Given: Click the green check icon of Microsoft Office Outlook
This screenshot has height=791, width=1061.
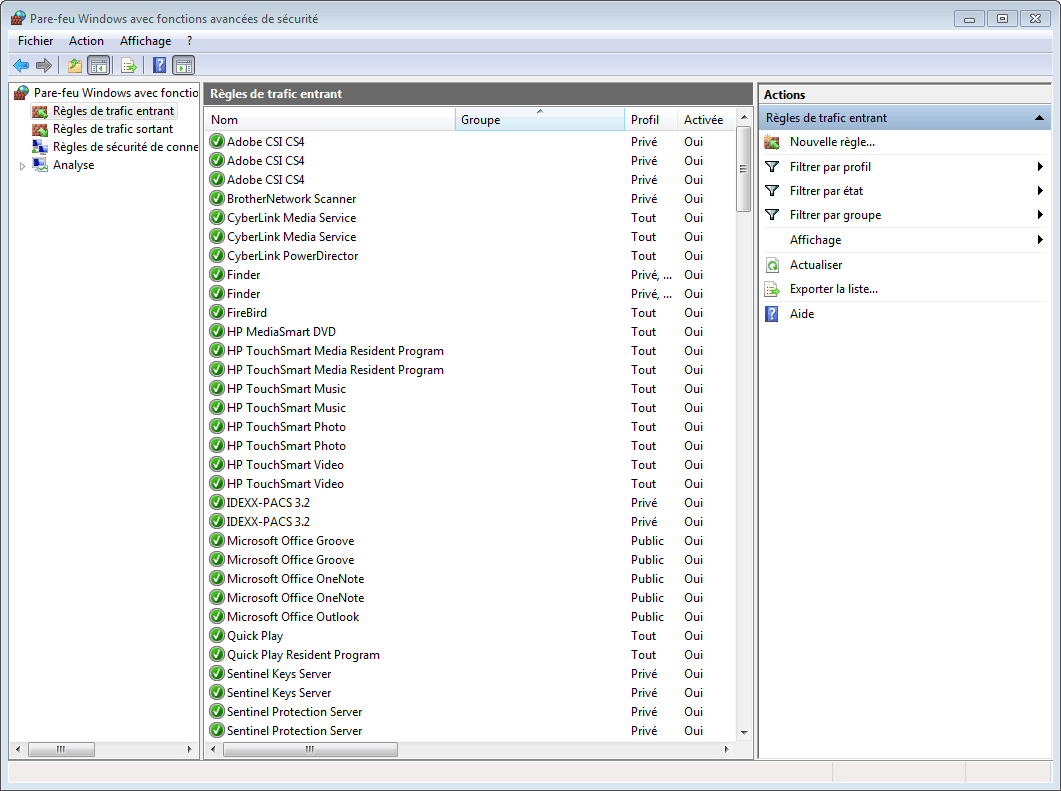Looking at the screenshot, I should tap(217, 616).
